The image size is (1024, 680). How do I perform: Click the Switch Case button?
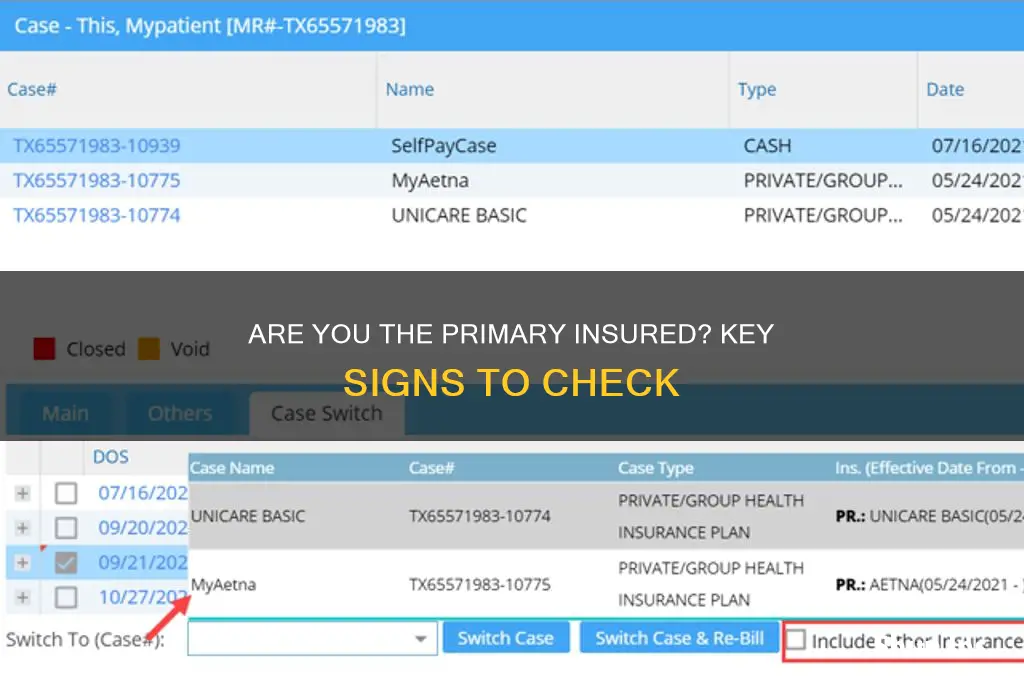coord(506,638)
